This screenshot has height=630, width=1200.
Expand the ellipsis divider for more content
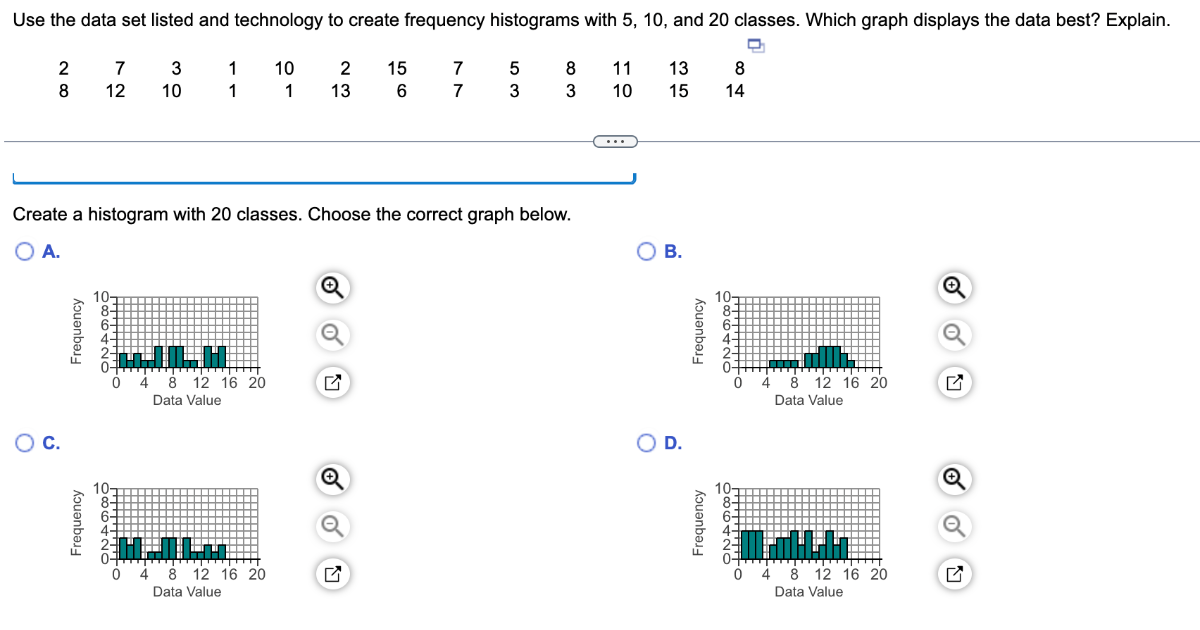(616, 141)
